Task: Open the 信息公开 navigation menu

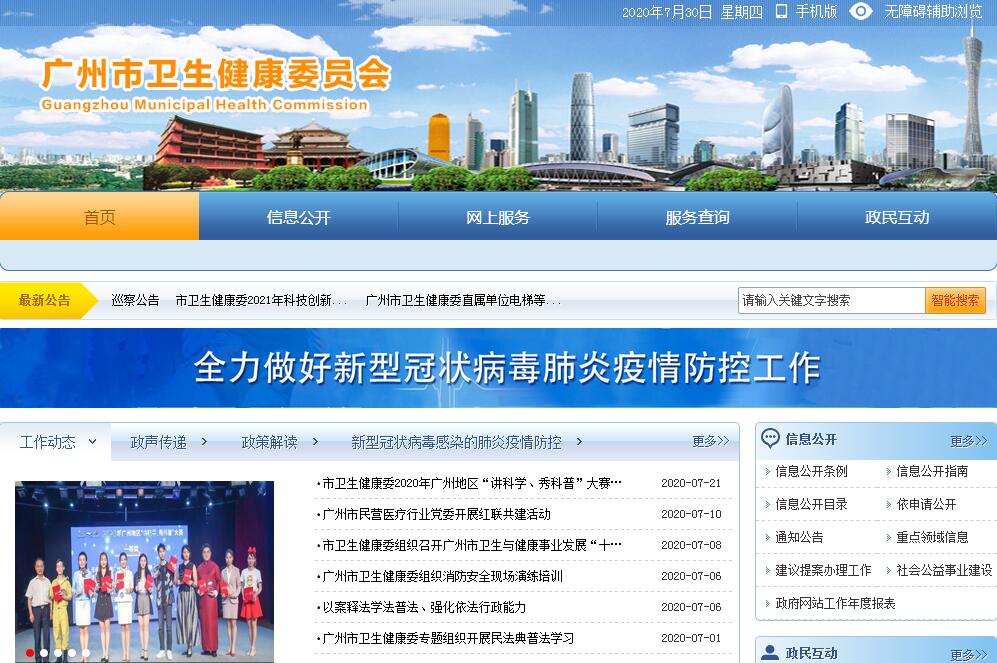Action: [299, 217]
